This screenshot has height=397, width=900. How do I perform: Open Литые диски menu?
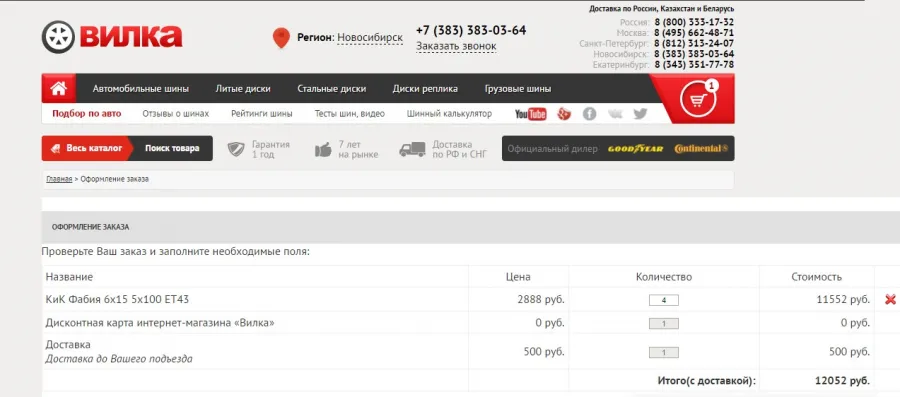pos(243,89)
